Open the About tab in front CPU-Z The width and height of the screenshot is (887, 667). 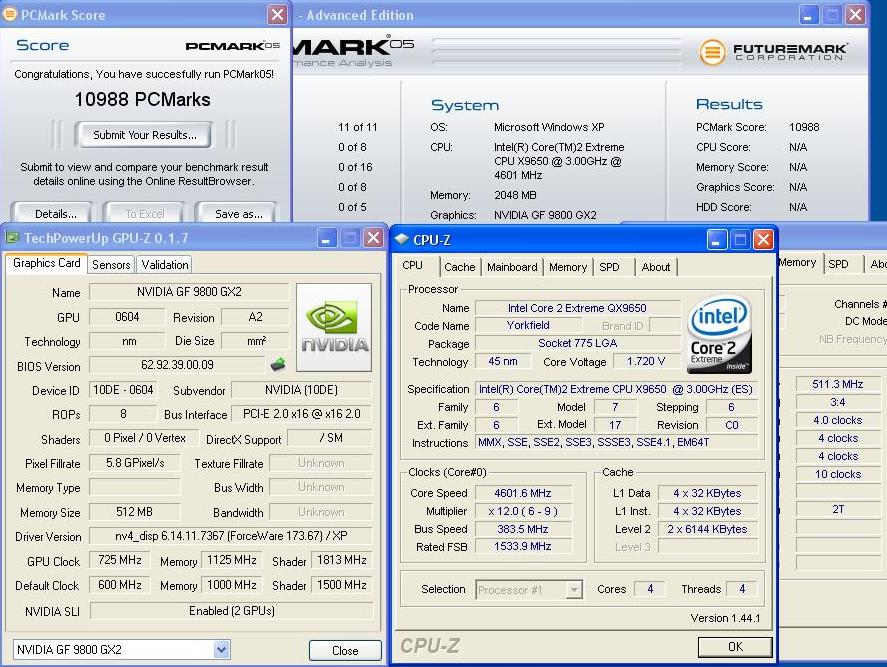coord(655,267)
